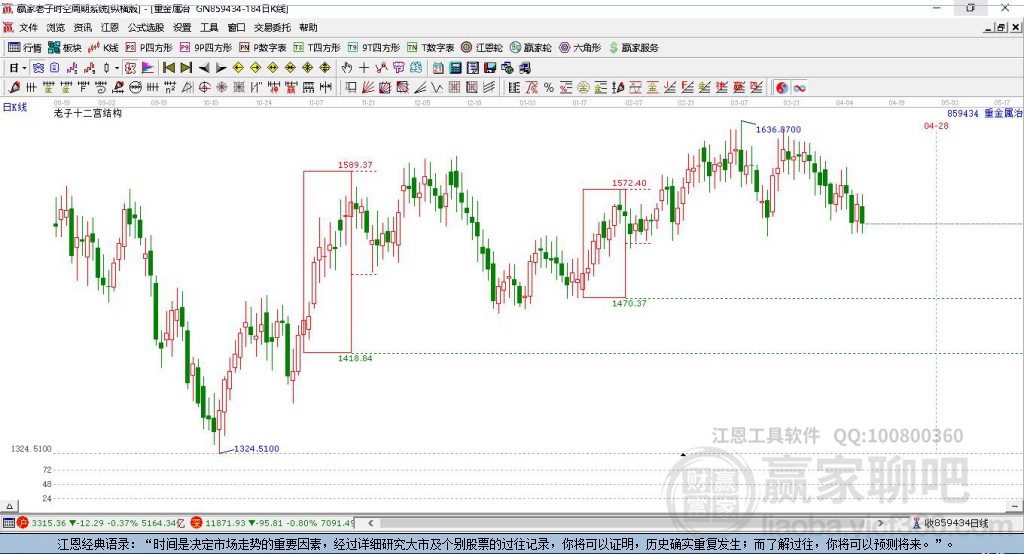Screen dimensions: 1024x554
Task: Open 赢家服务 service with dollar icon
Action: pos(633,48)
